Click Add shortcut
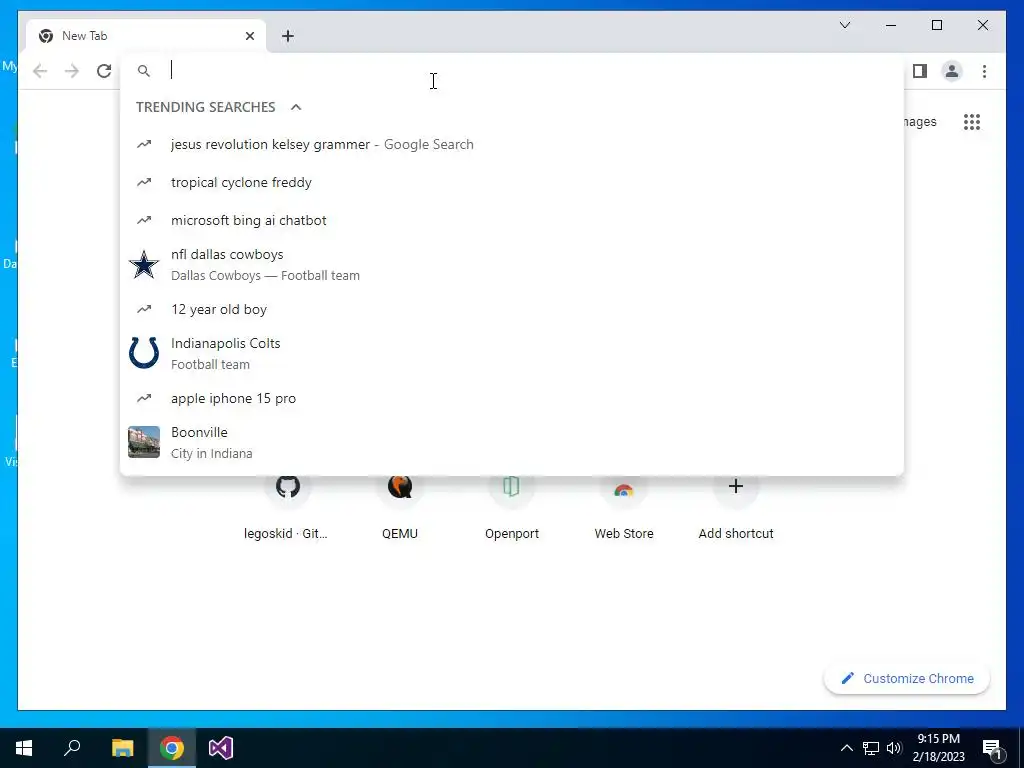This screenshot has height=768, width=1024. click(736, 506)
